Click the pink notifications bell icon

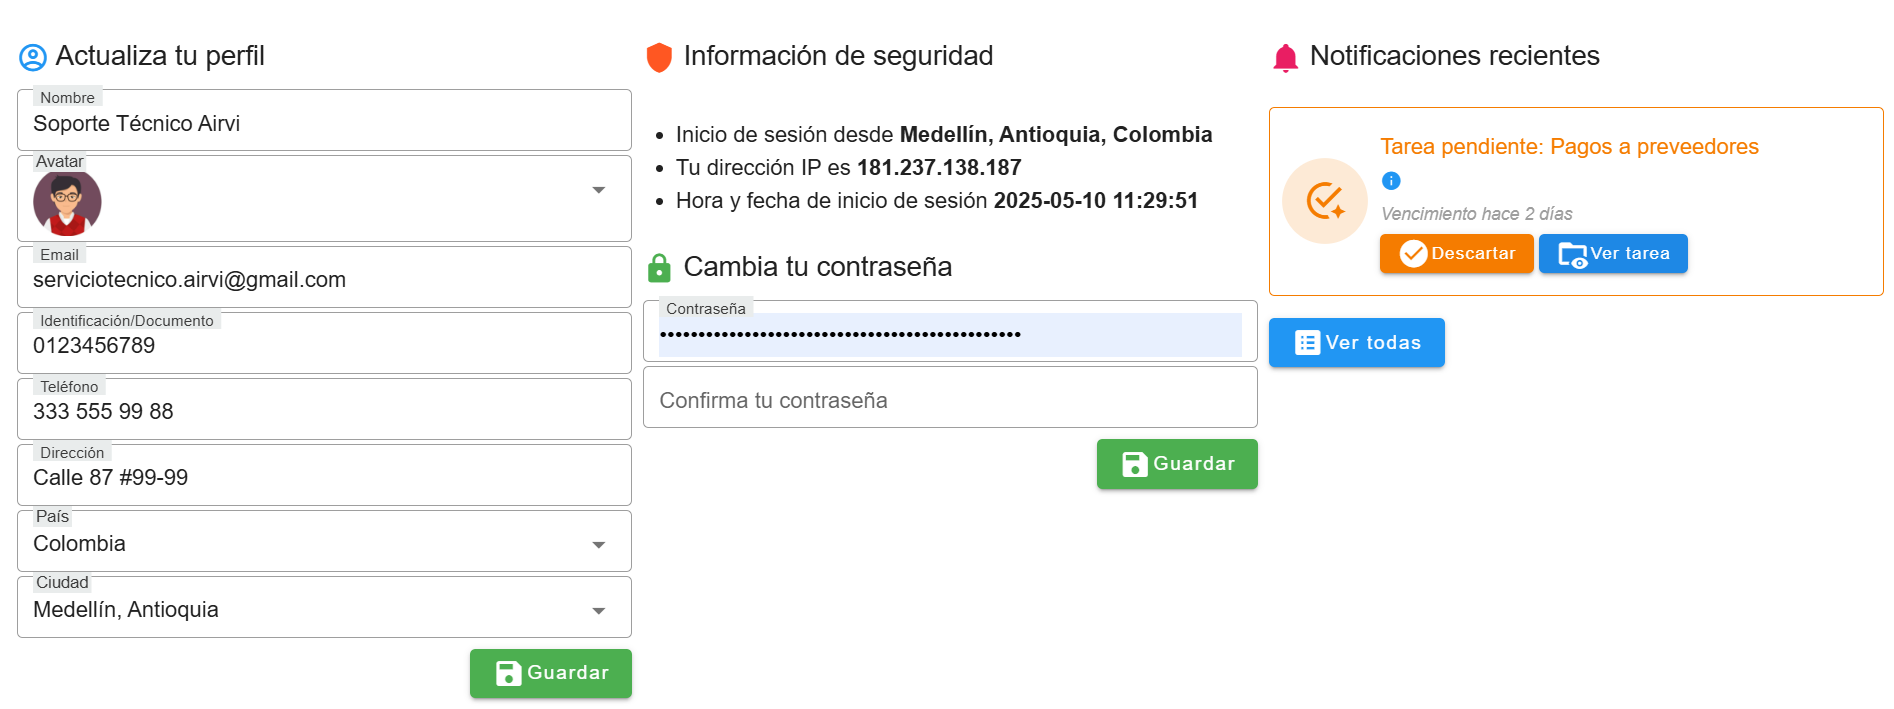click(1285, 58)
